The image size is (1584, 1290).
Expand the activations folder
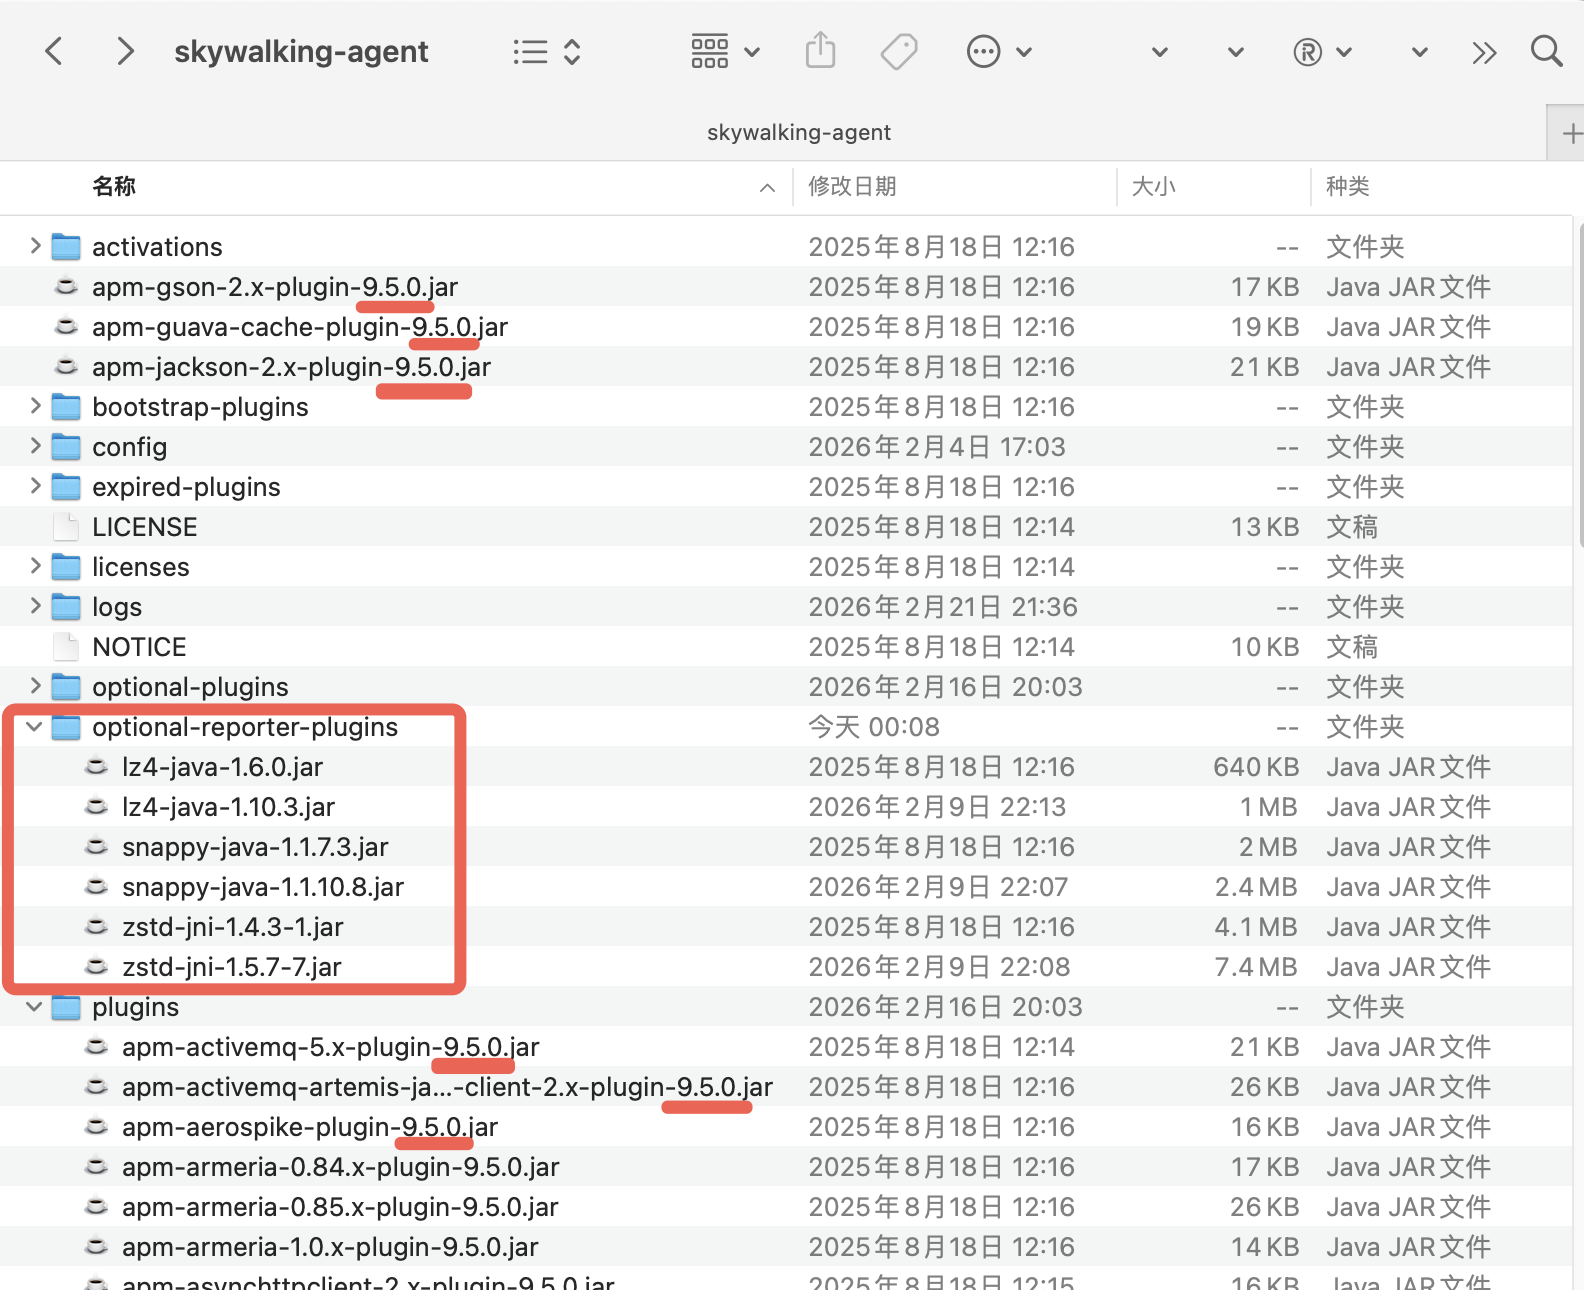click(x=35, y=246)
